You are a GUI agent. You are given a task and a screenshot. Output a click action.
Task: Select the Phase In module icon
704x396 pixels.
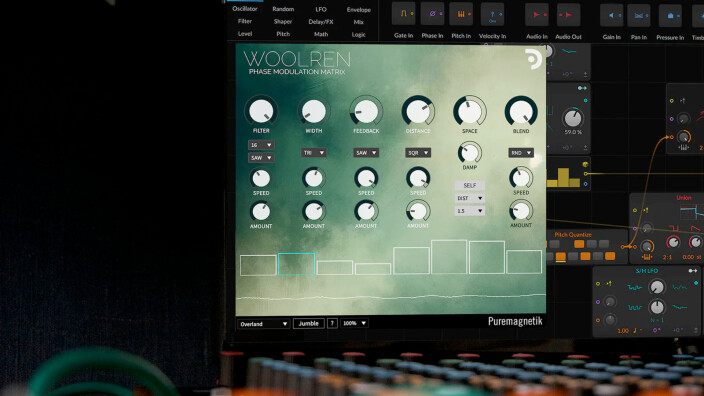(x=432, y=14)
